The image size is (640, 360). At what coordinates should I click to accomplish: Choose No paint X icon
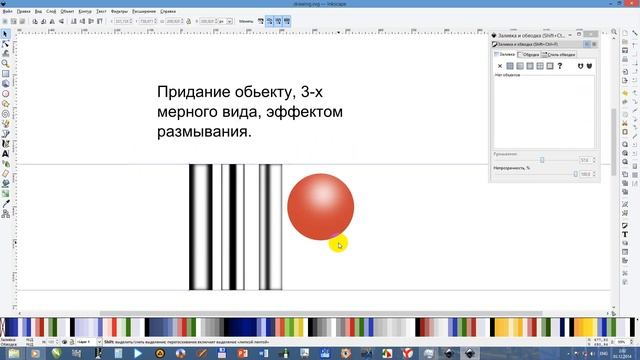pyautogui.click(x=500, y=66)
